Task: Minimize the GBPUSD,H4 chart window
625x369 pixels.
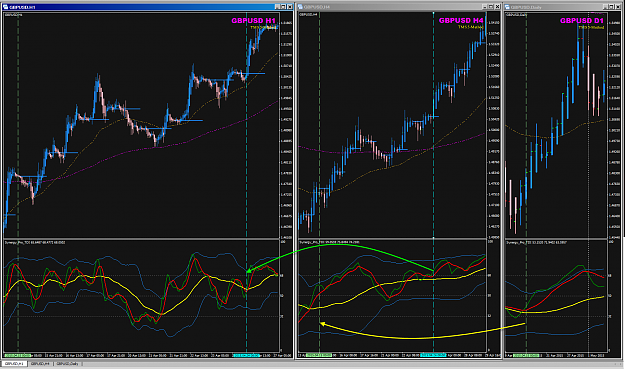Action: tap(485, 7)
